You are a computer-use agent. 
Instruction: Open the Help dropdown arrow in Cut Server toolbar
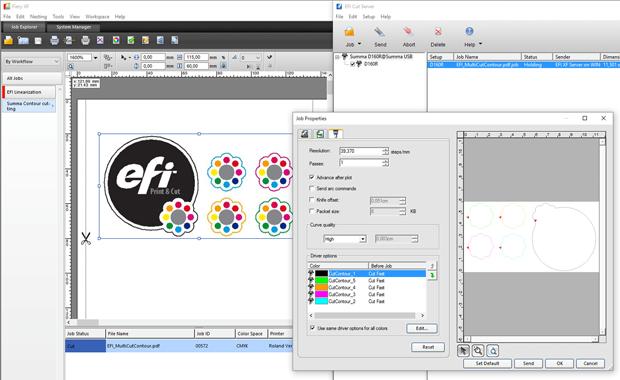(480, 44)
